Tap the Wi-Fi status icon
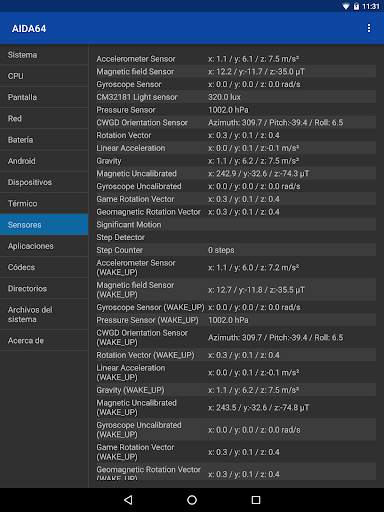384x512 pixels. (346, 7)
